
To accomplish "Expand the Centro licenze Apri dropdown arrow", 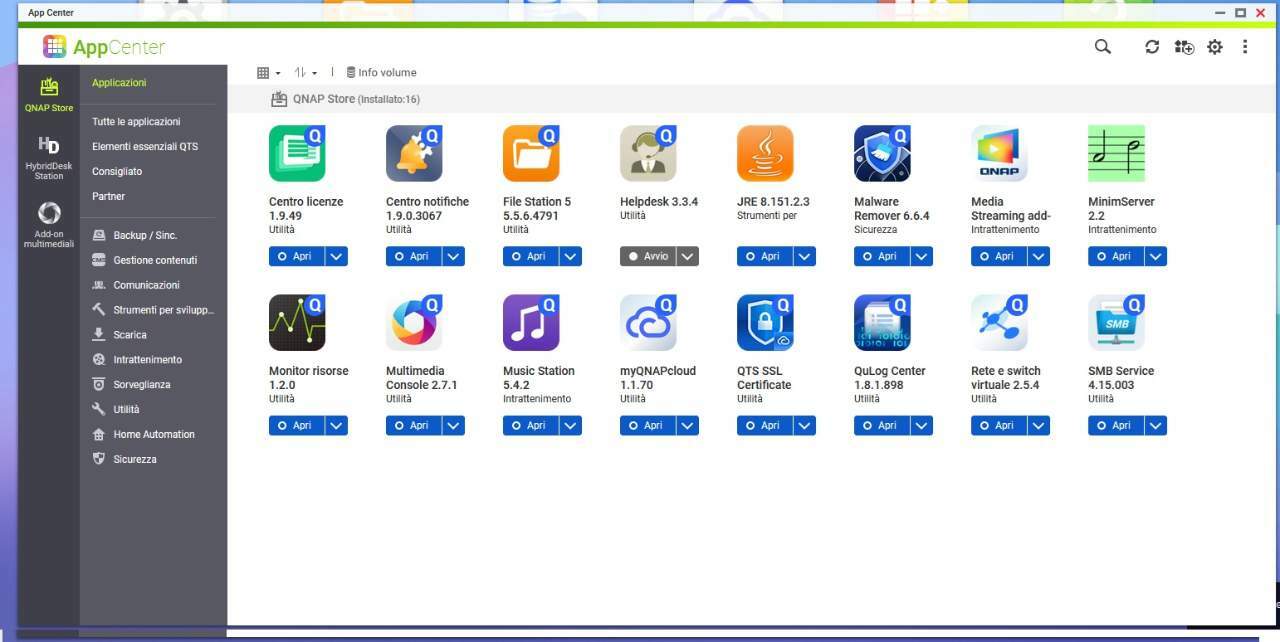I will [x=337, y=257].
